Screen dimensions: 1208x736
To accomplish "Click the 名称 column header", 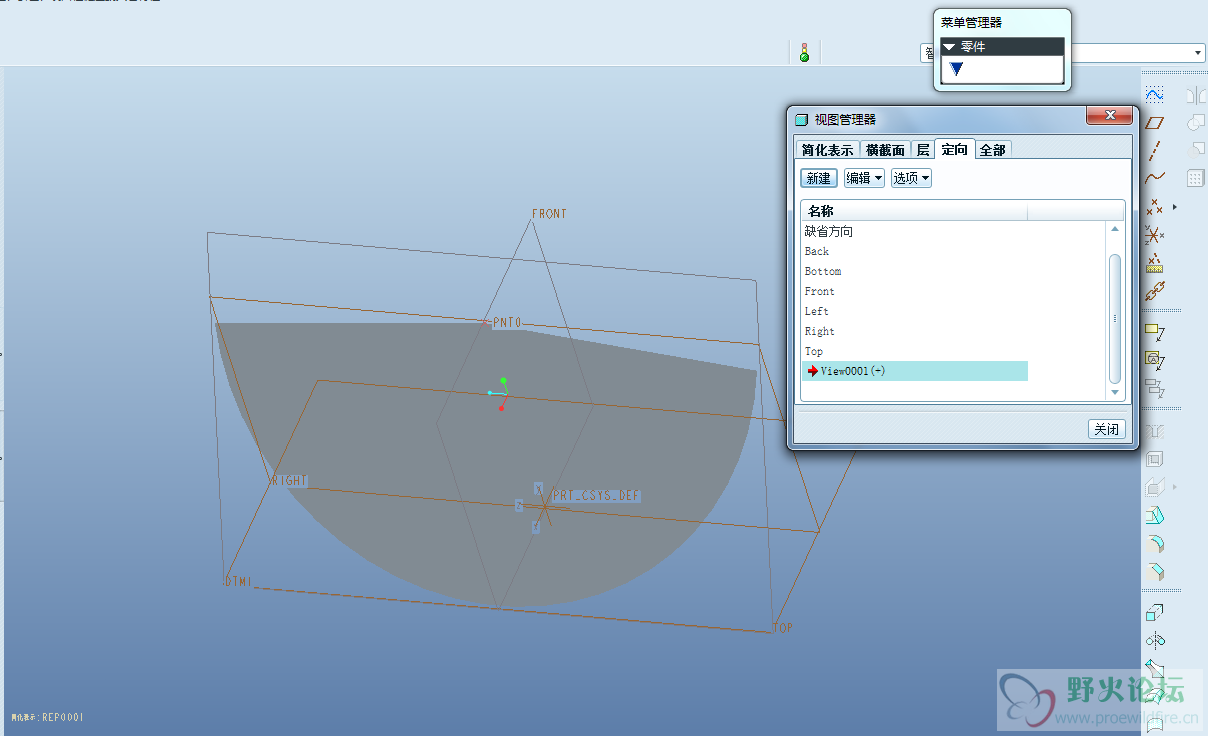I will pyautogui.click(x=915, y=211).
